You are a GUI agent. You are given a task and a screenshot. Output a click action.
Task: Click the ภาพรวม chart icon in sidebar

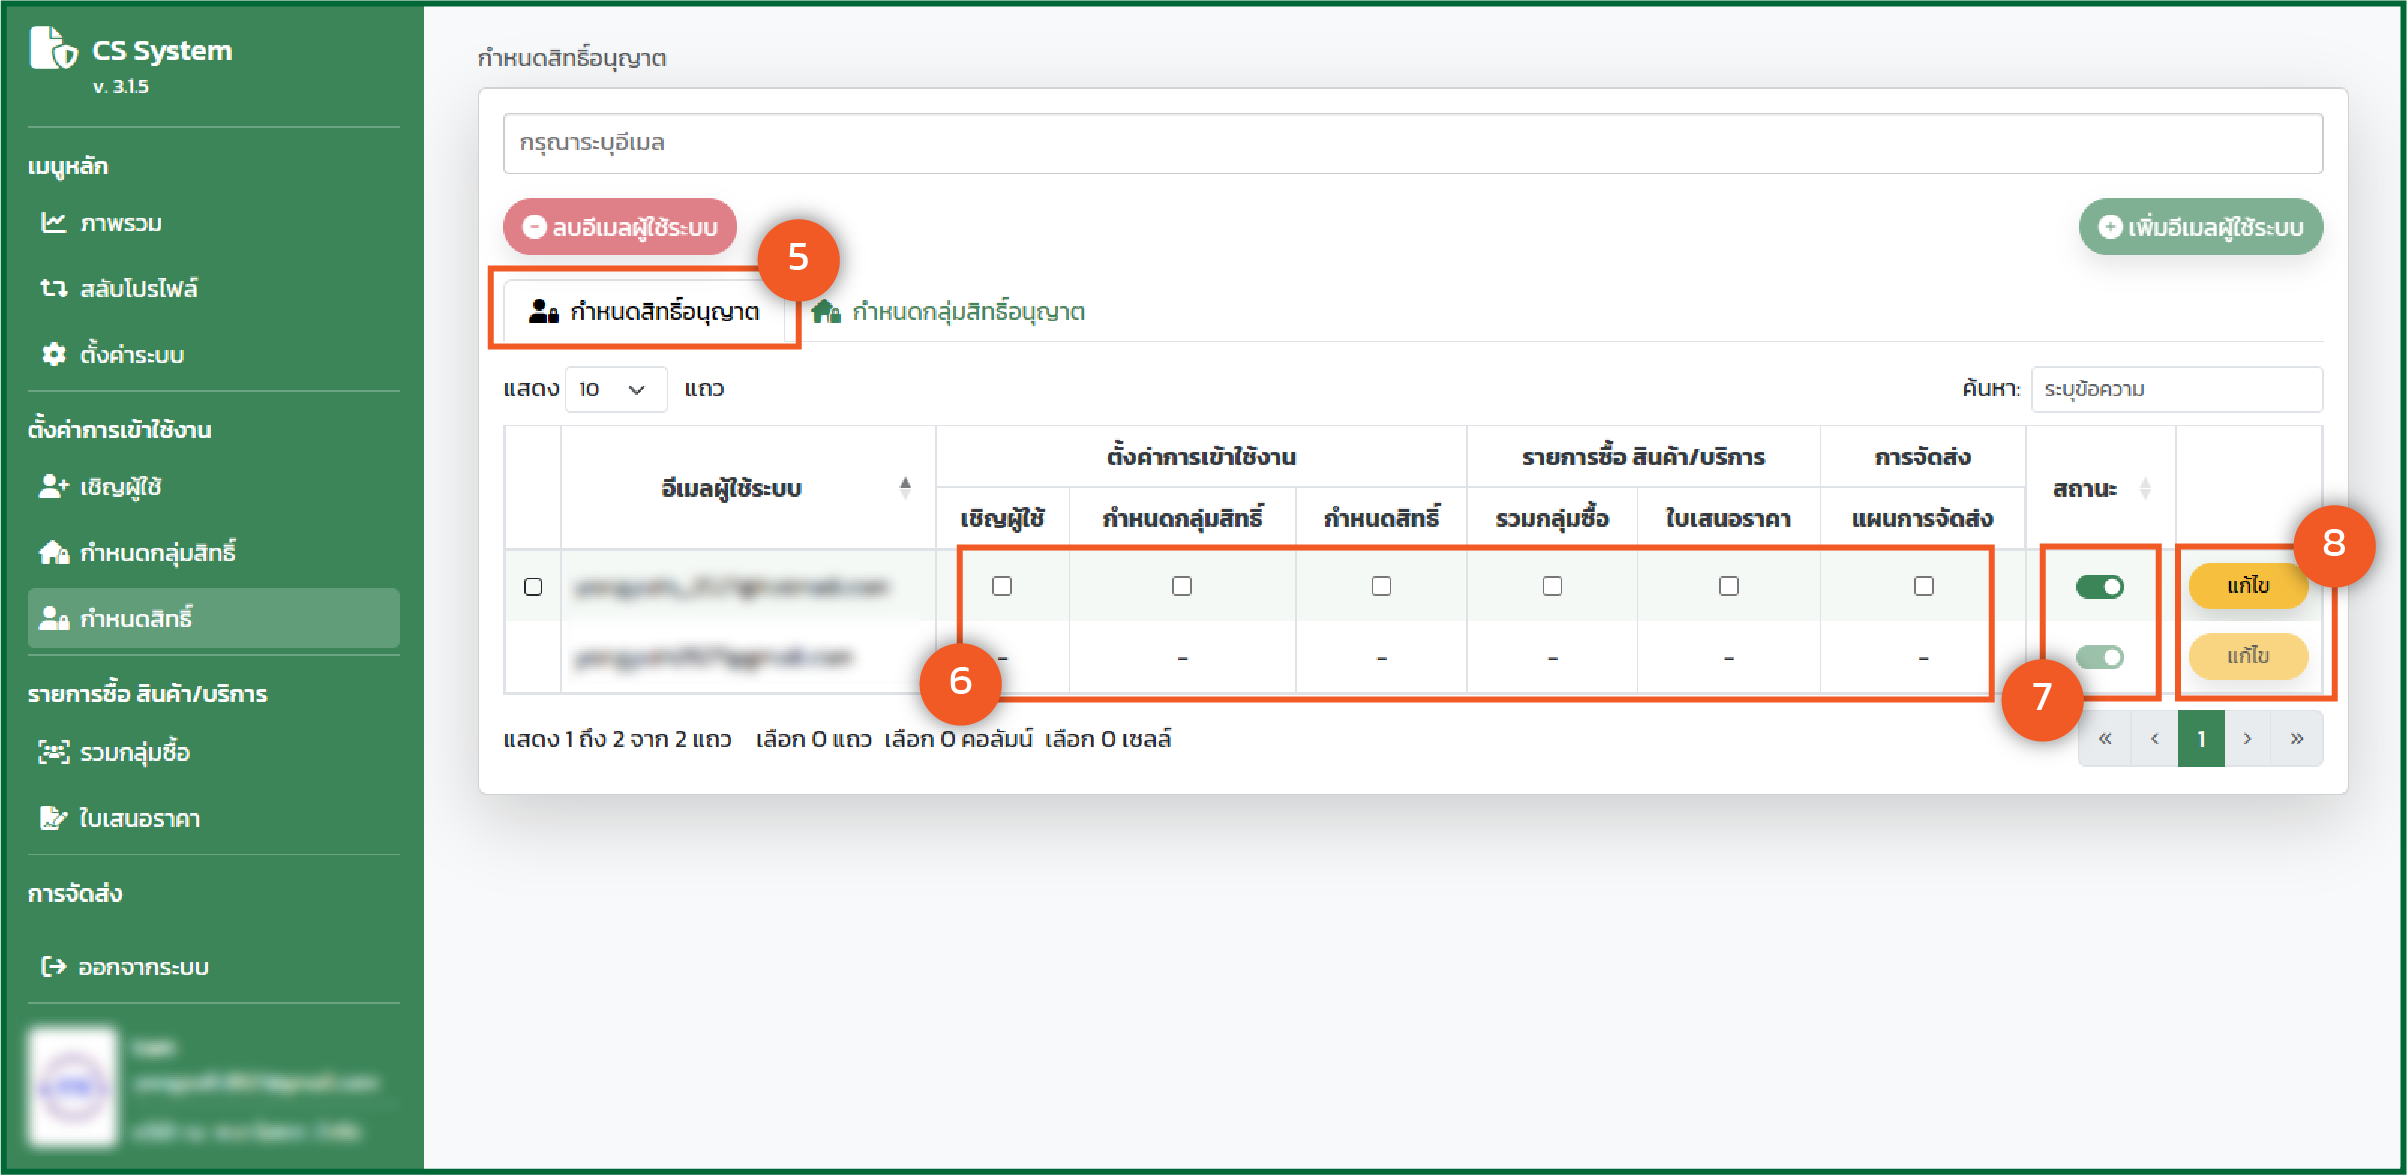(x=53, y=223)
